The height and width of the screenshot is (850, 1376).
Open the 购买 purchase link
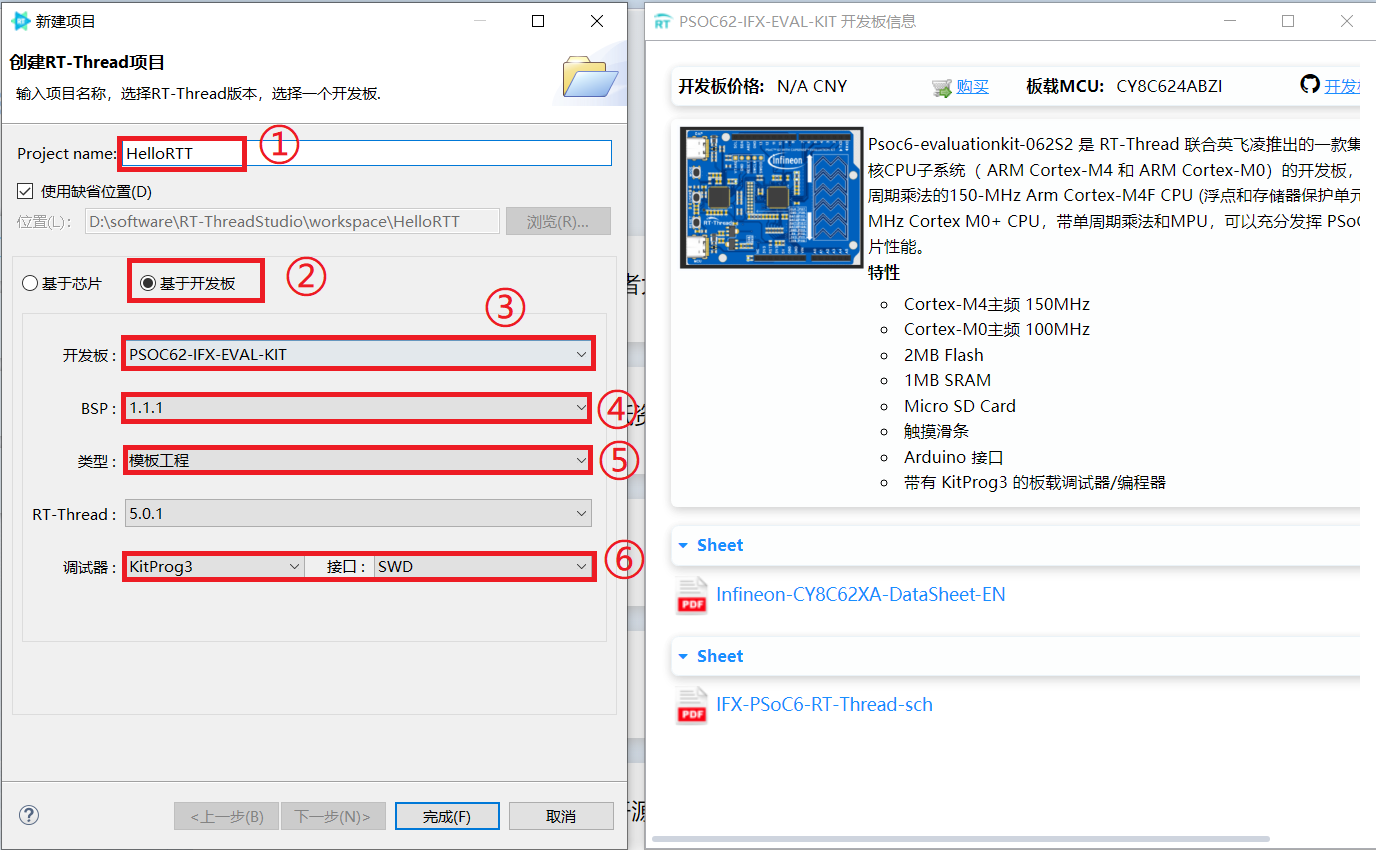(x=972, y=86)
